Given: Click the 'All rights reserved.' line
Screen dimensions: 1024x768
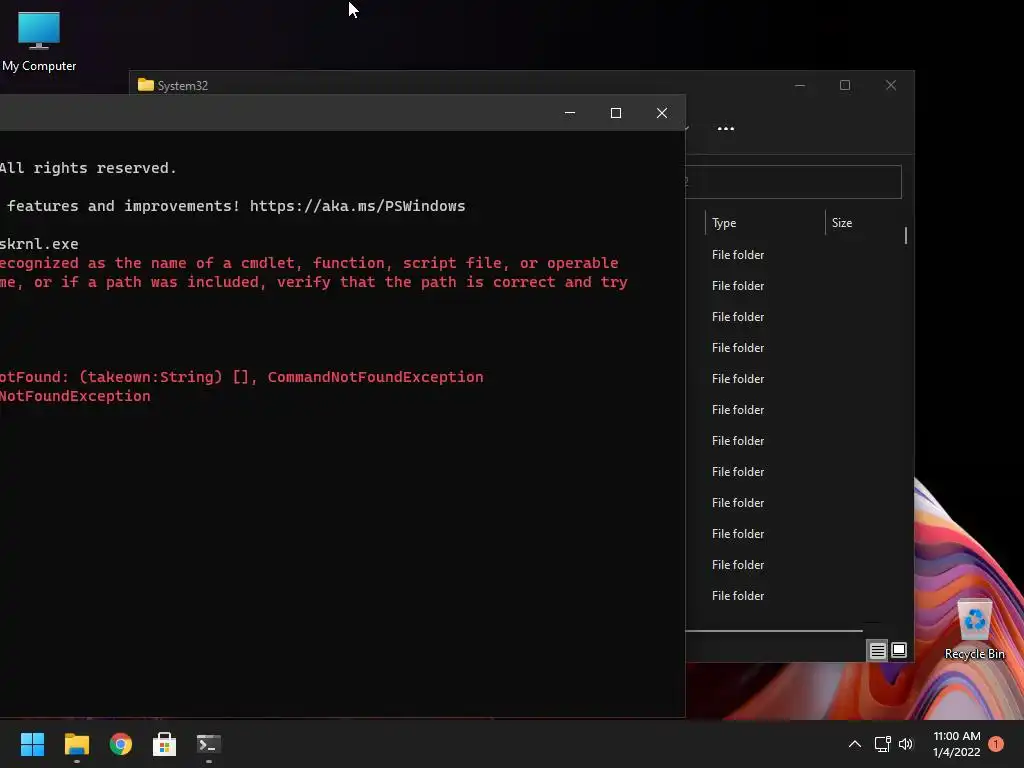Looking at the screenshot, I should [88, 168].
